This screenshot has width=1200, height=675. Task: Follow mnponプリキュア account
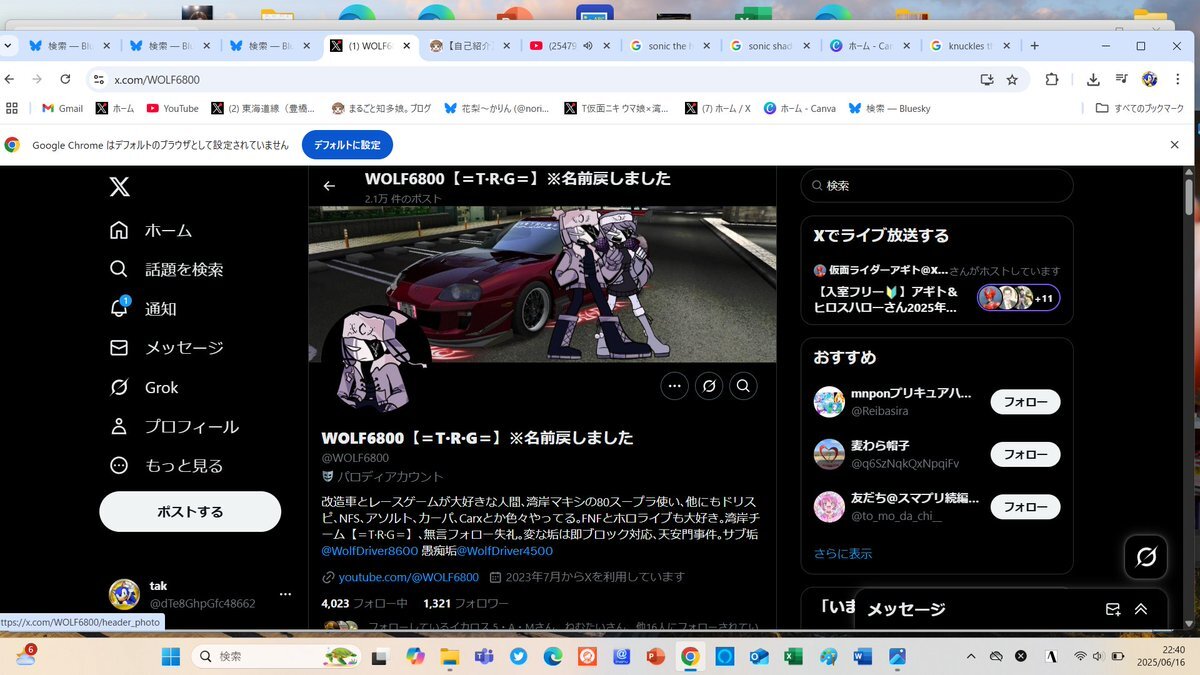click(x=1025, y=402)
